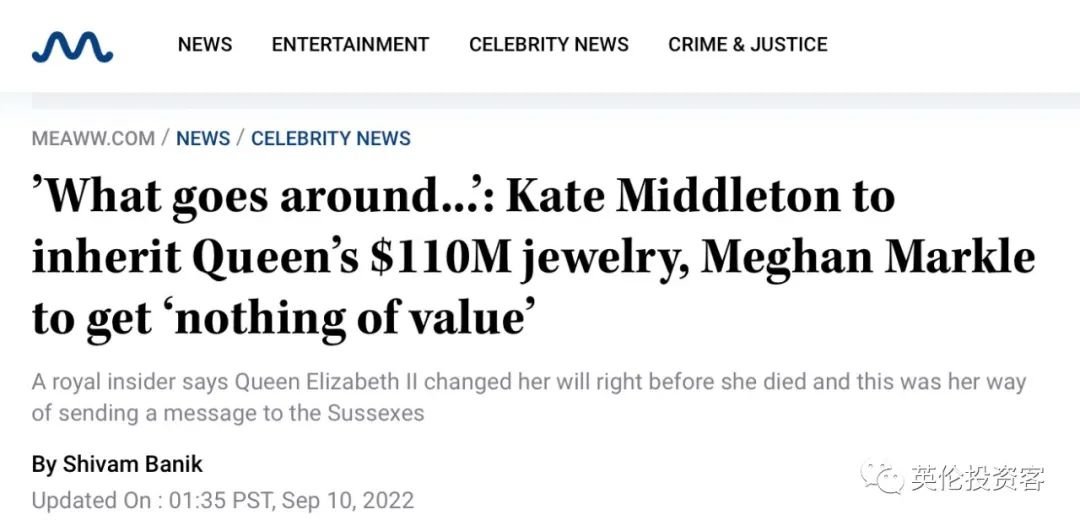The image size is (1080, 526).
Task: Select CELEBRITY NEWS in the top navigation
Action: pyautogui.click(x=548, y=45)
